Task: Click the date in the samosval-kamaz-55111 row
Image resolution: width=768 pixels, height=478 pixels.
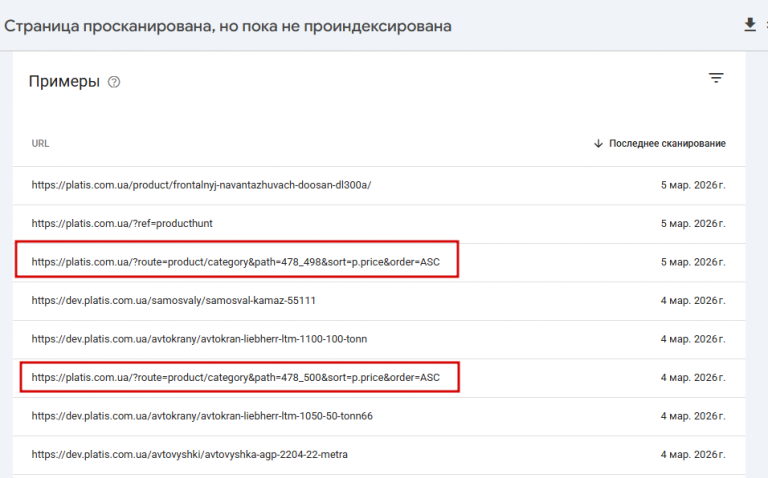Action: pyautogui.click(x=693, y=300)
